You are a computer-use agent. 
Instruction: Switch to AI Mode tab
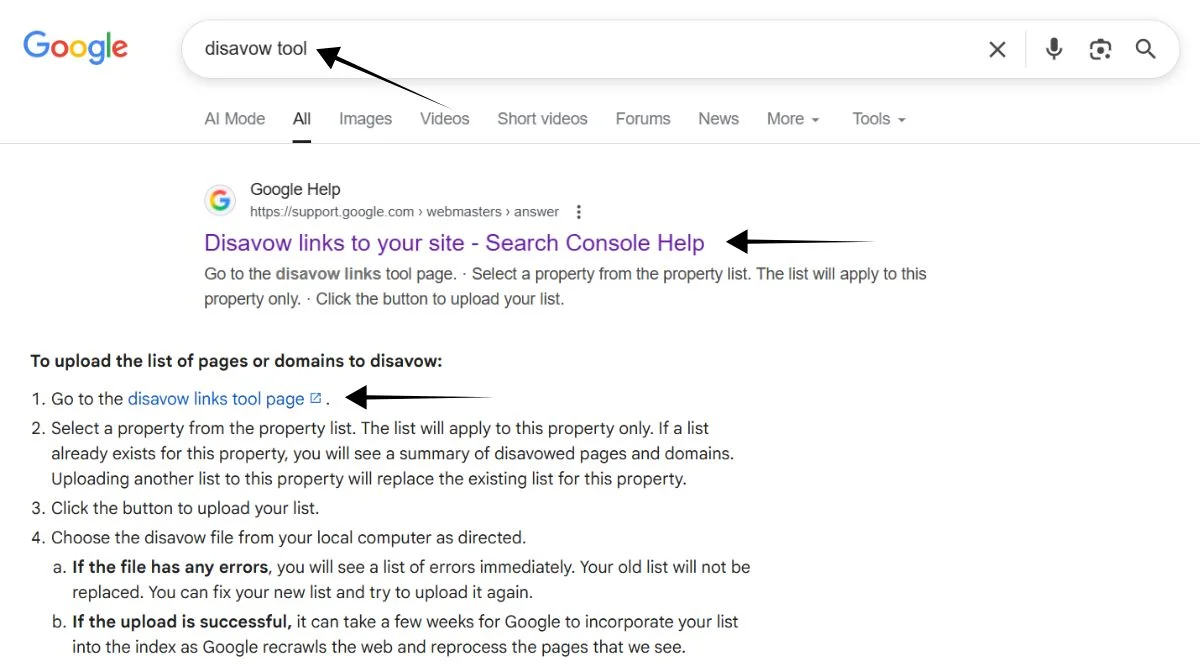[235, 118]
